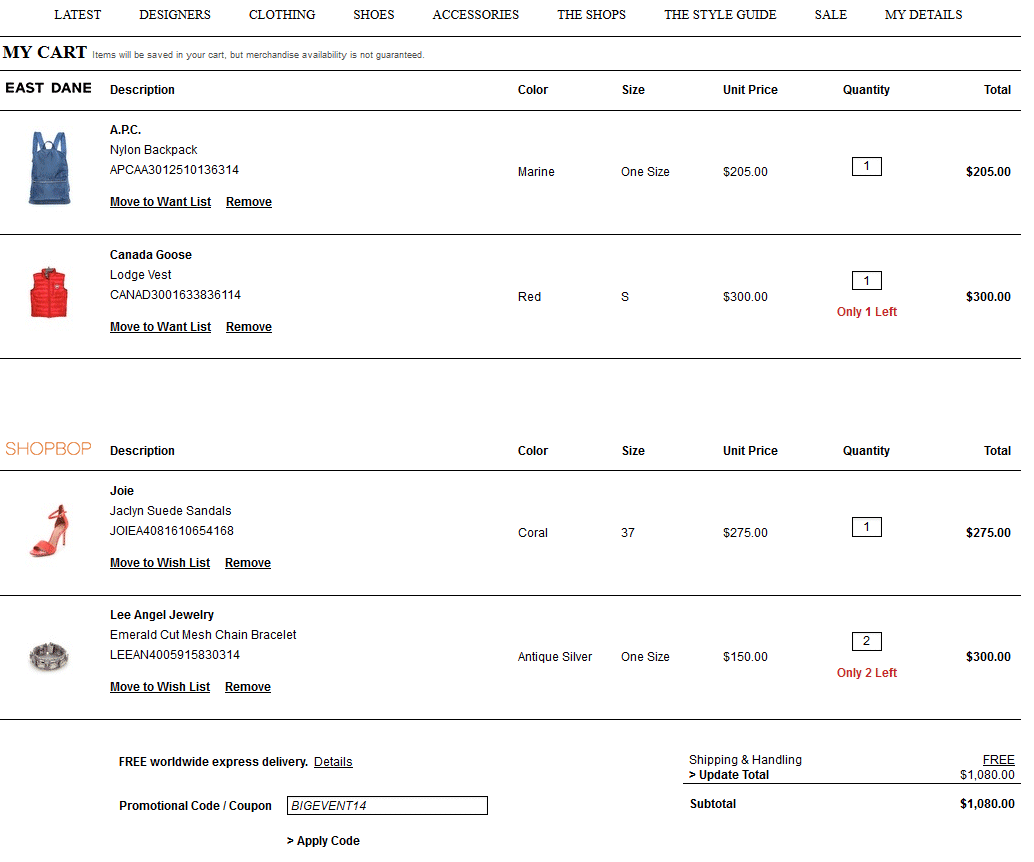
Task: Open My Details in the navigation
Action: (x=923, y=15)
